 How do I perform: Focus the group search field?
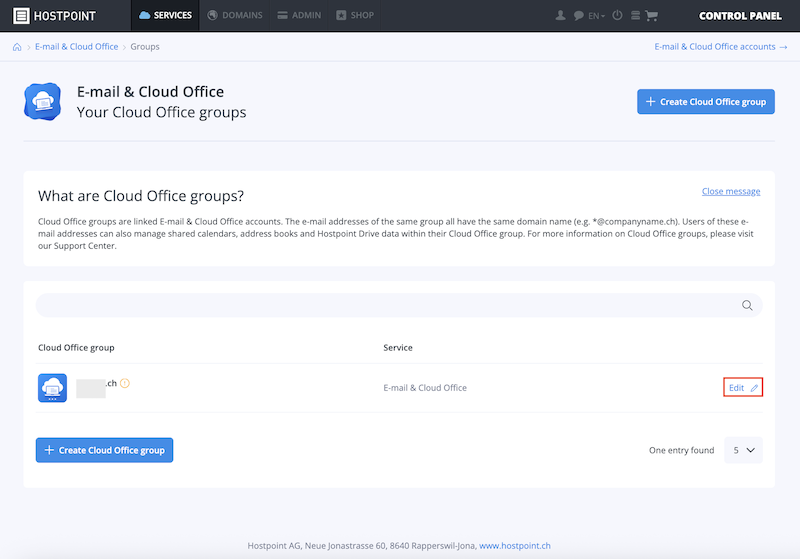pyautogui.click(x=399, y=305)
